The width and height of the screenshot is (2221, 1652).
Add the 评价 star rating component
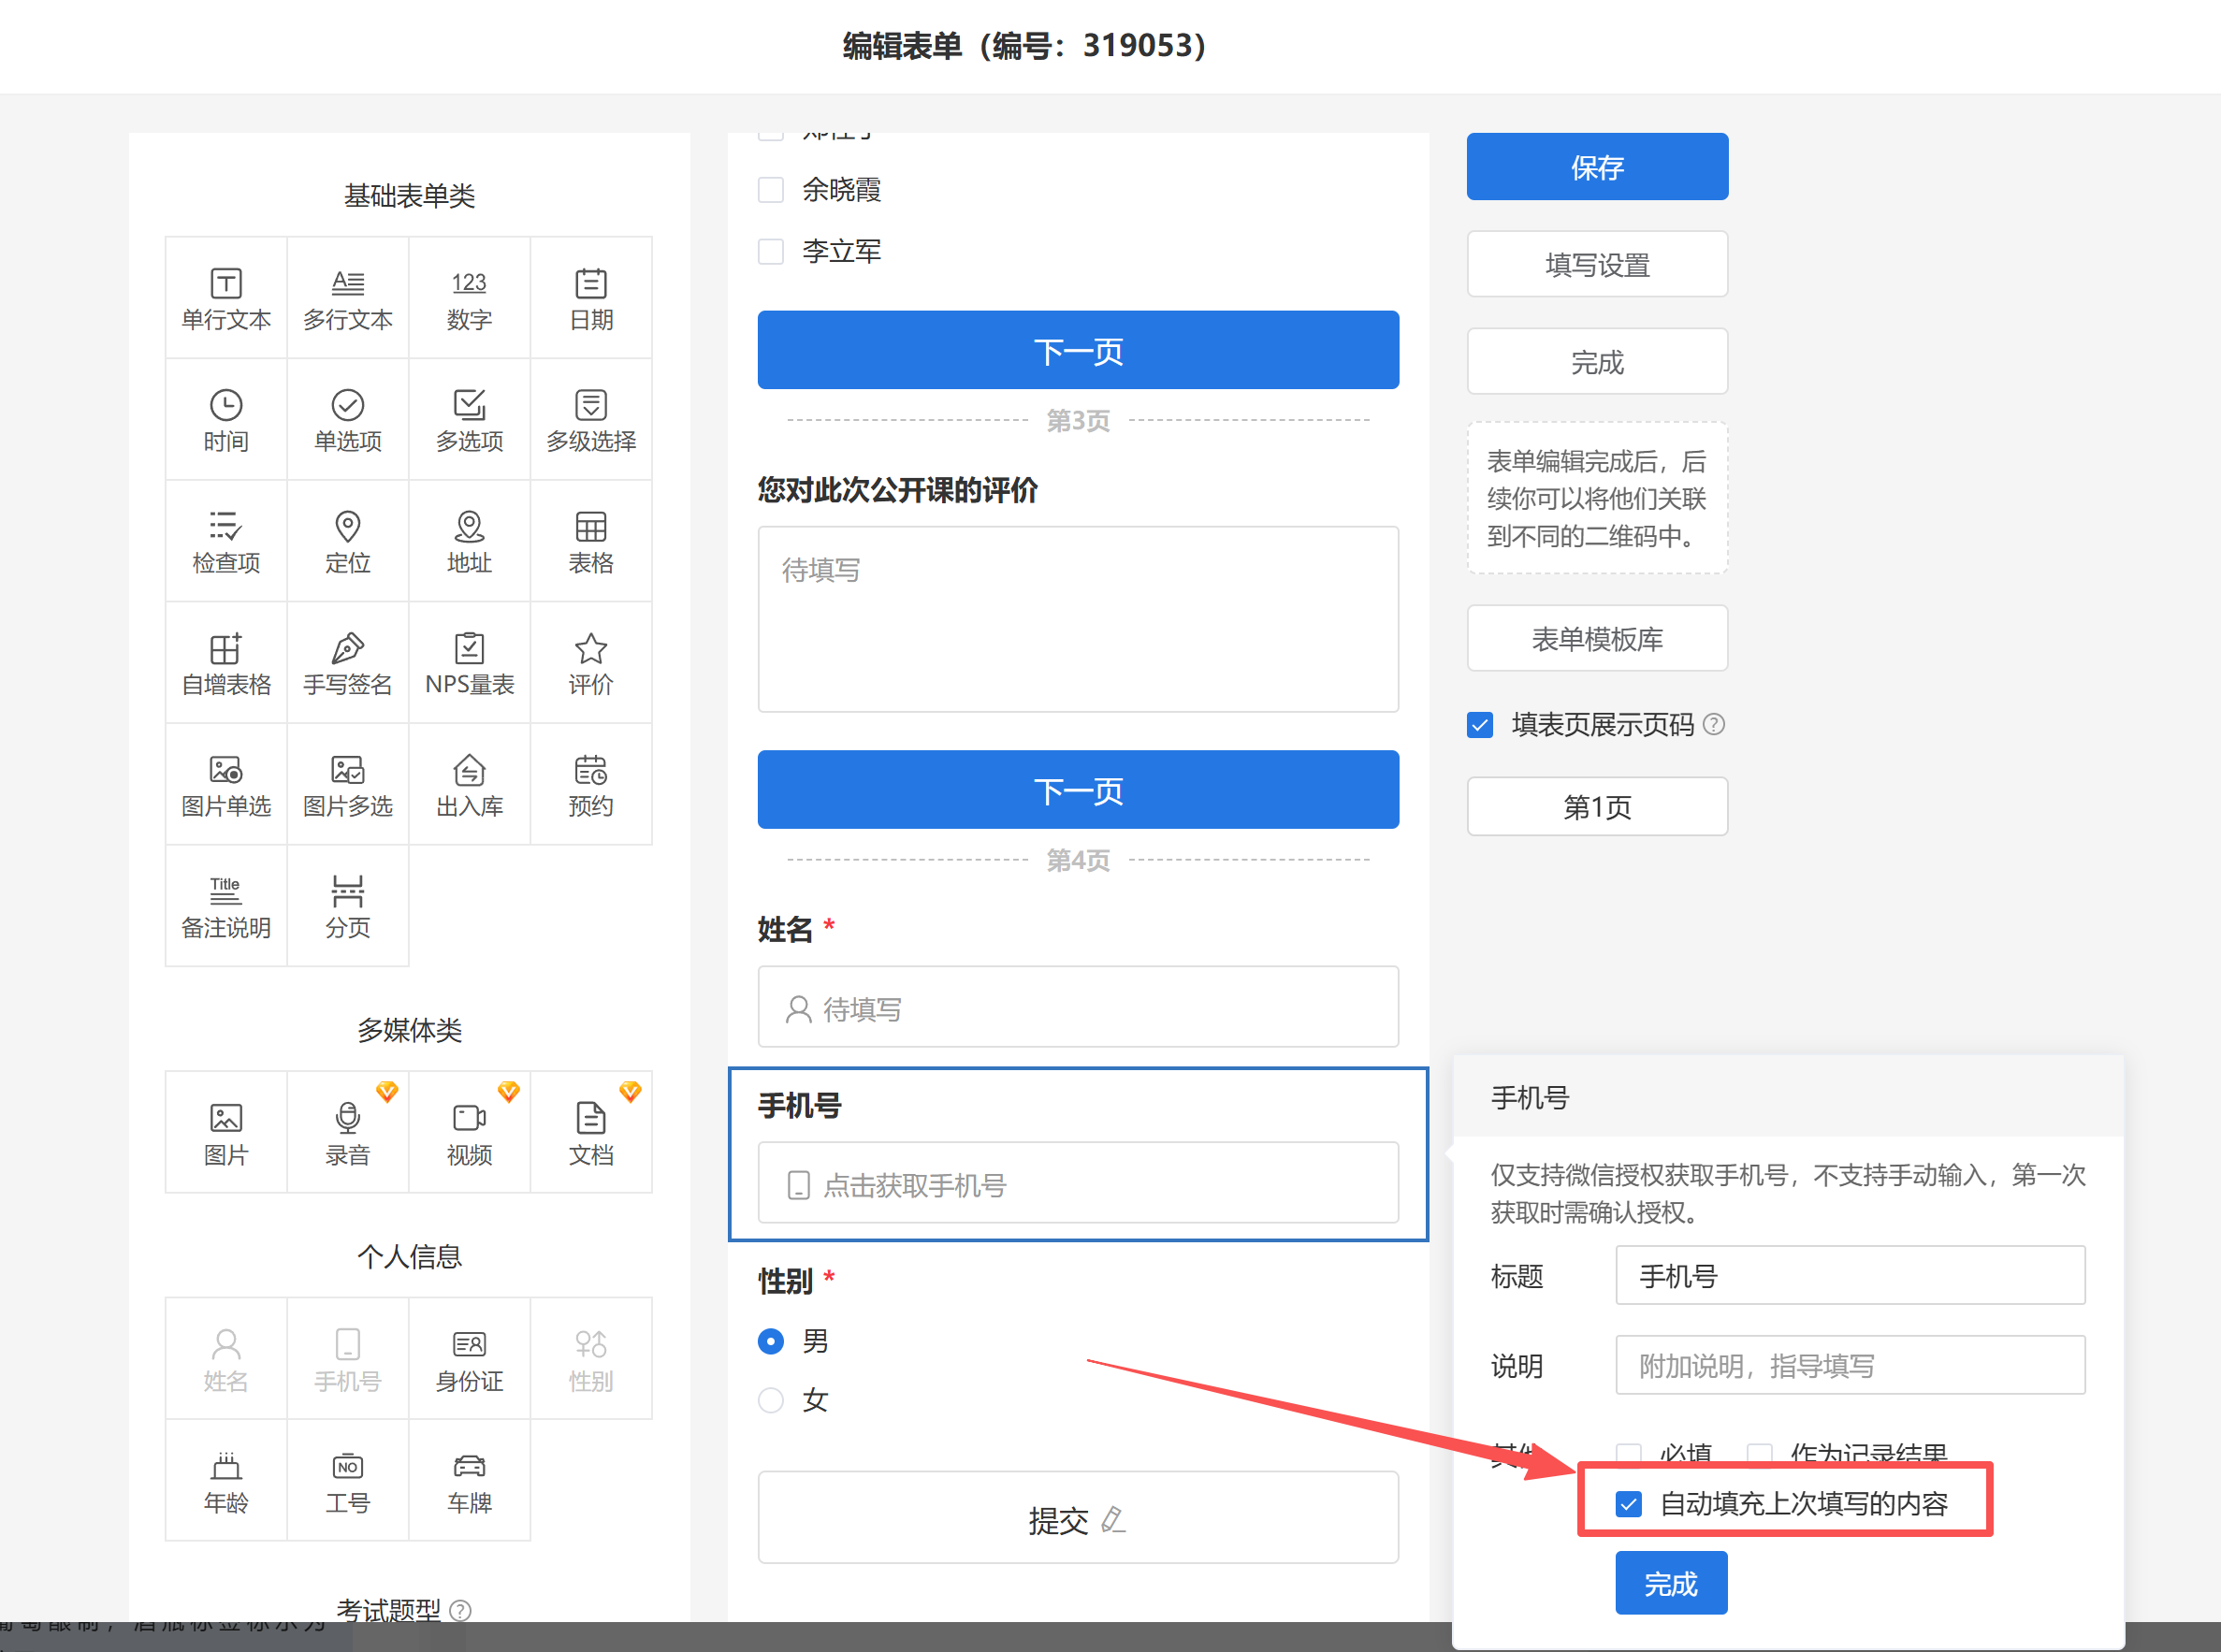pyautogui.click(x=590, y=663)
